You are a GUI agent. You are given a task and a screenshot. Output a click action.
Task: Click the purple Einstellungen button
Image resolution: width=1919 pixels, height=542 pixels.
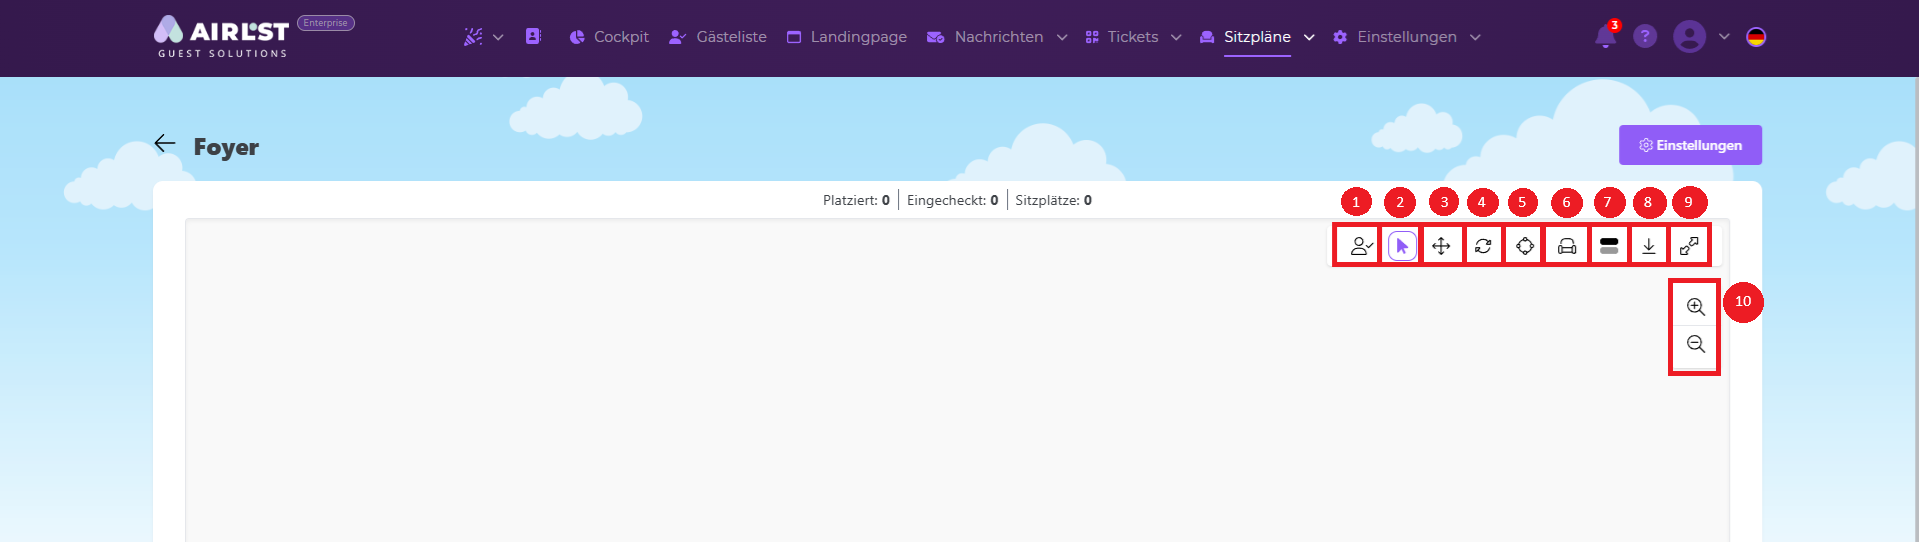point(1689,145)
